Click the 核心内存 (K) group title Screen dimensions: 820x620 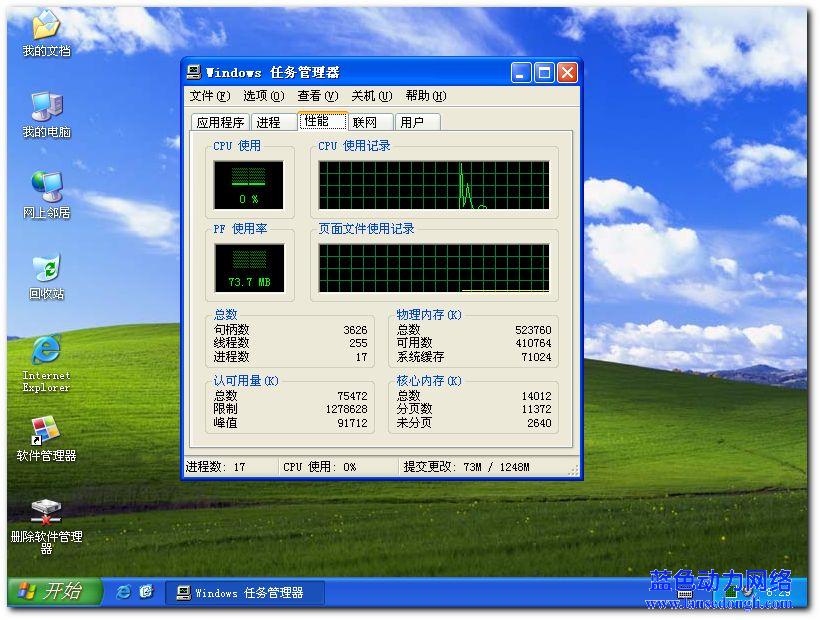(429, 381)
